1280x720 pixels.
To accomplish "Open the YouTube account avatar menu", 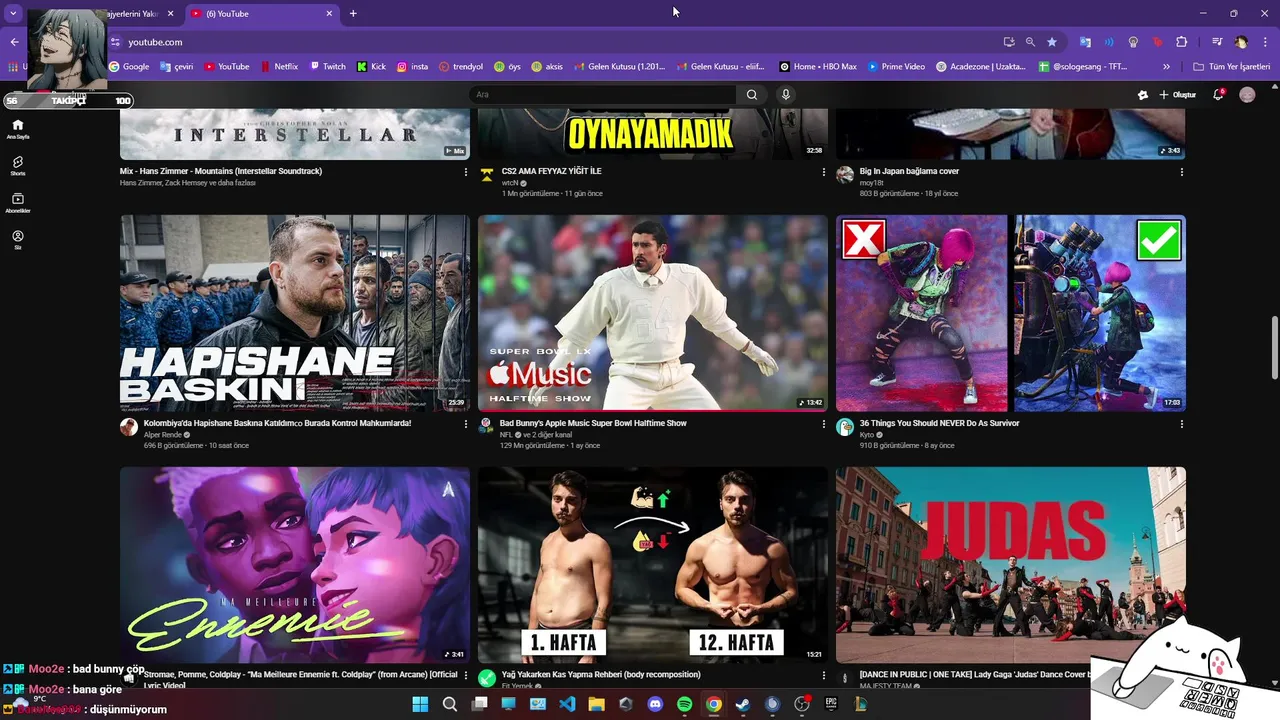I will 1247,95.
